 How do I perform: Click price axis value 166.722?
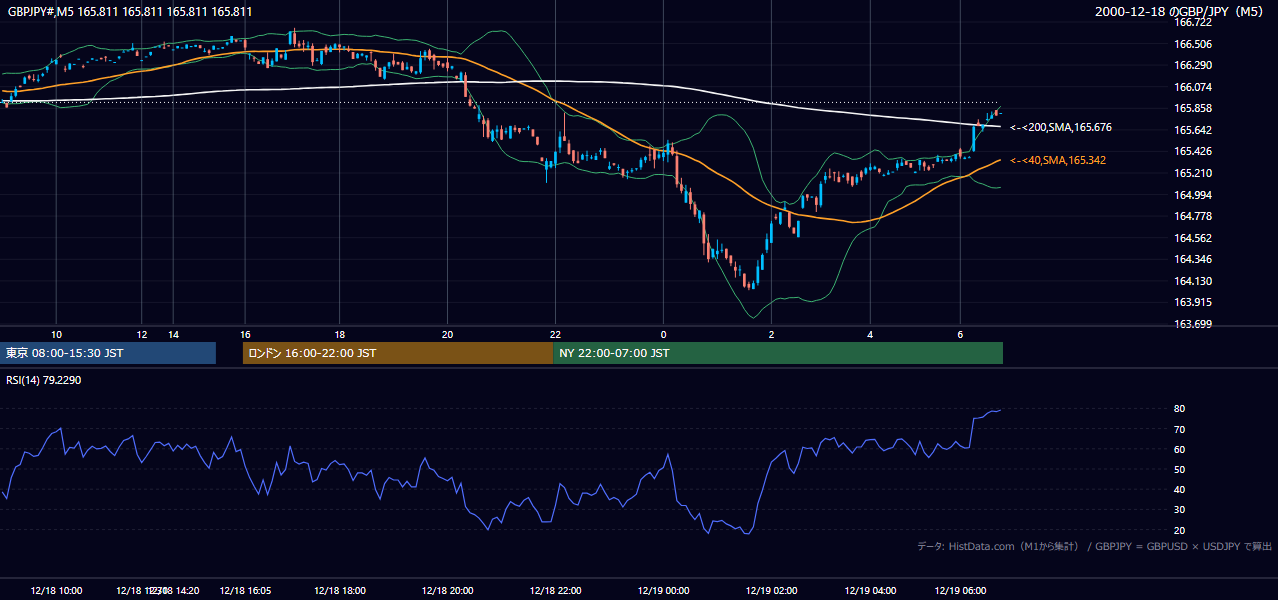tap(1193, 22)
